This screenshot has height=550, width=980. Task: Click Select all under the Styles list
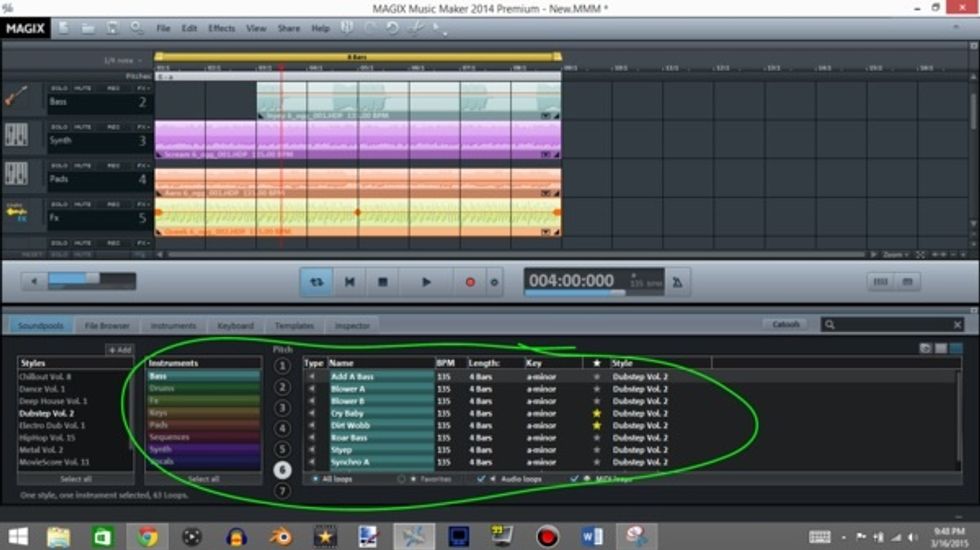coord(76,479)
